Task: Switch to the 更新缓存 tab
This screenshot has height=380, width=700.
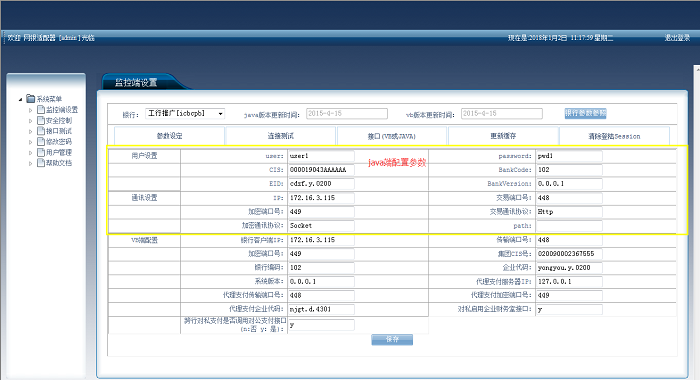Action: pyautogui.click(x=503, y=136)
